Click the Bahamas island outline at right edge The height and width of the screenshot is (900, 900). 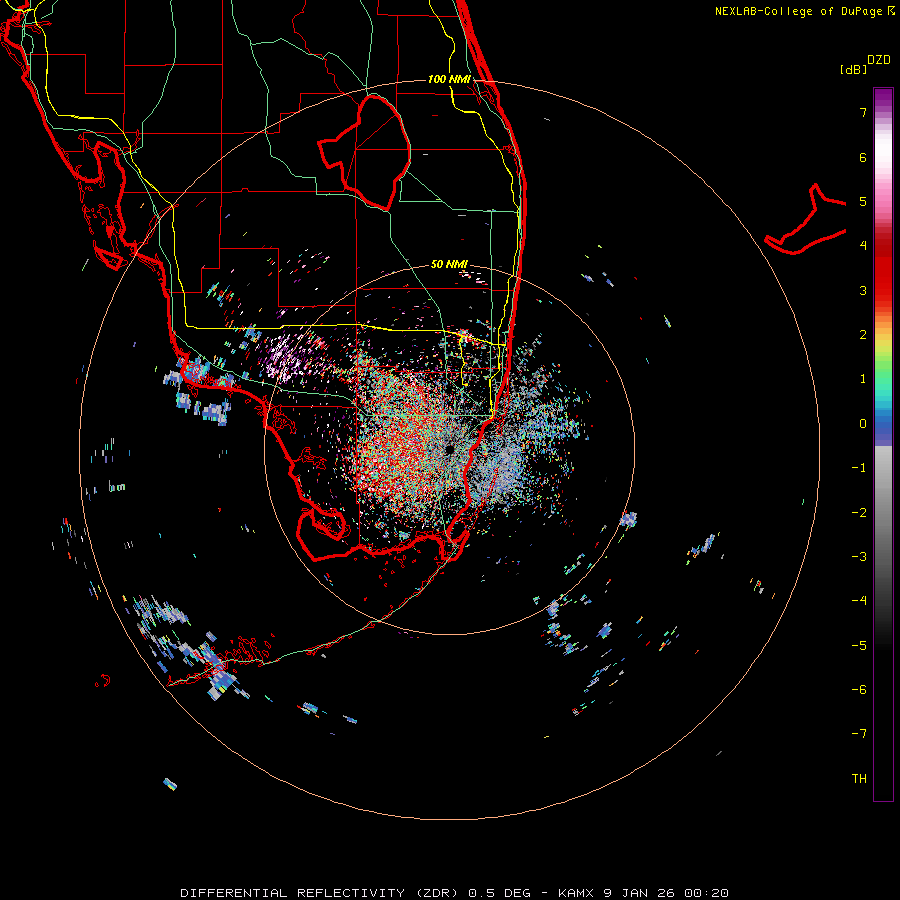coord(806,221)
